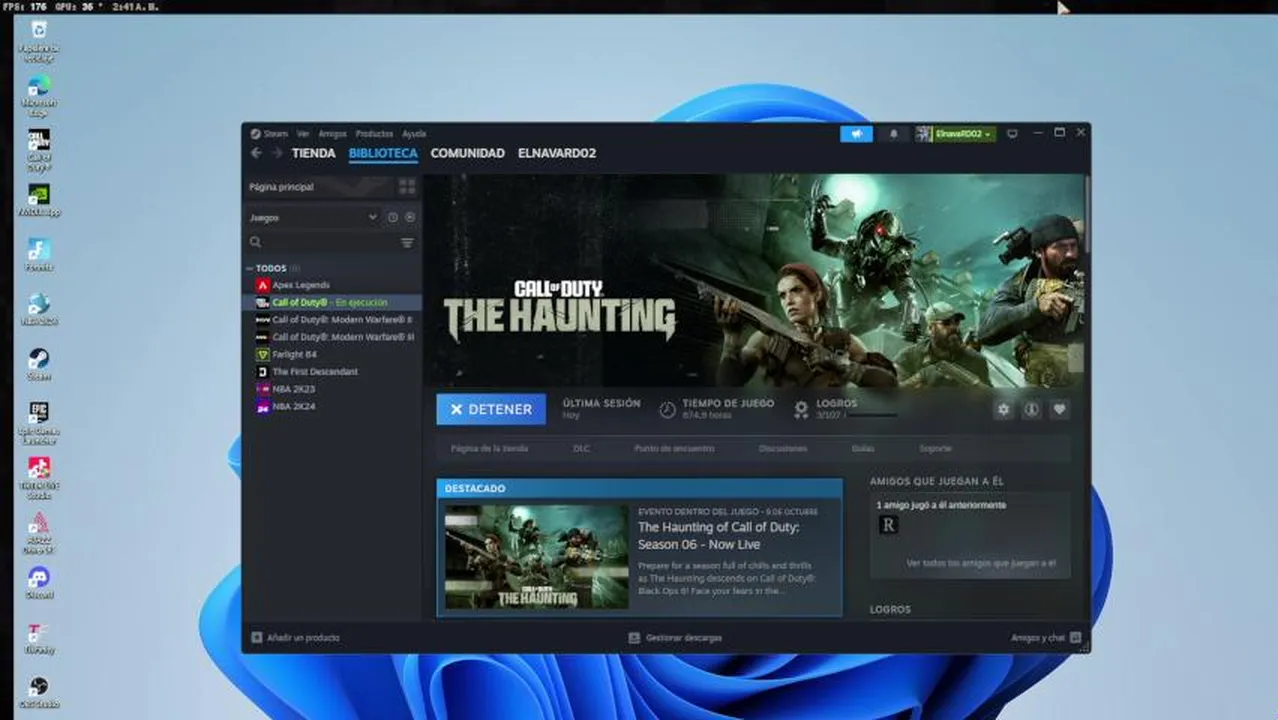Switch to the BIBLIOTECA tab
Viewport: 1278px width, 720px height.
(383, 153)
